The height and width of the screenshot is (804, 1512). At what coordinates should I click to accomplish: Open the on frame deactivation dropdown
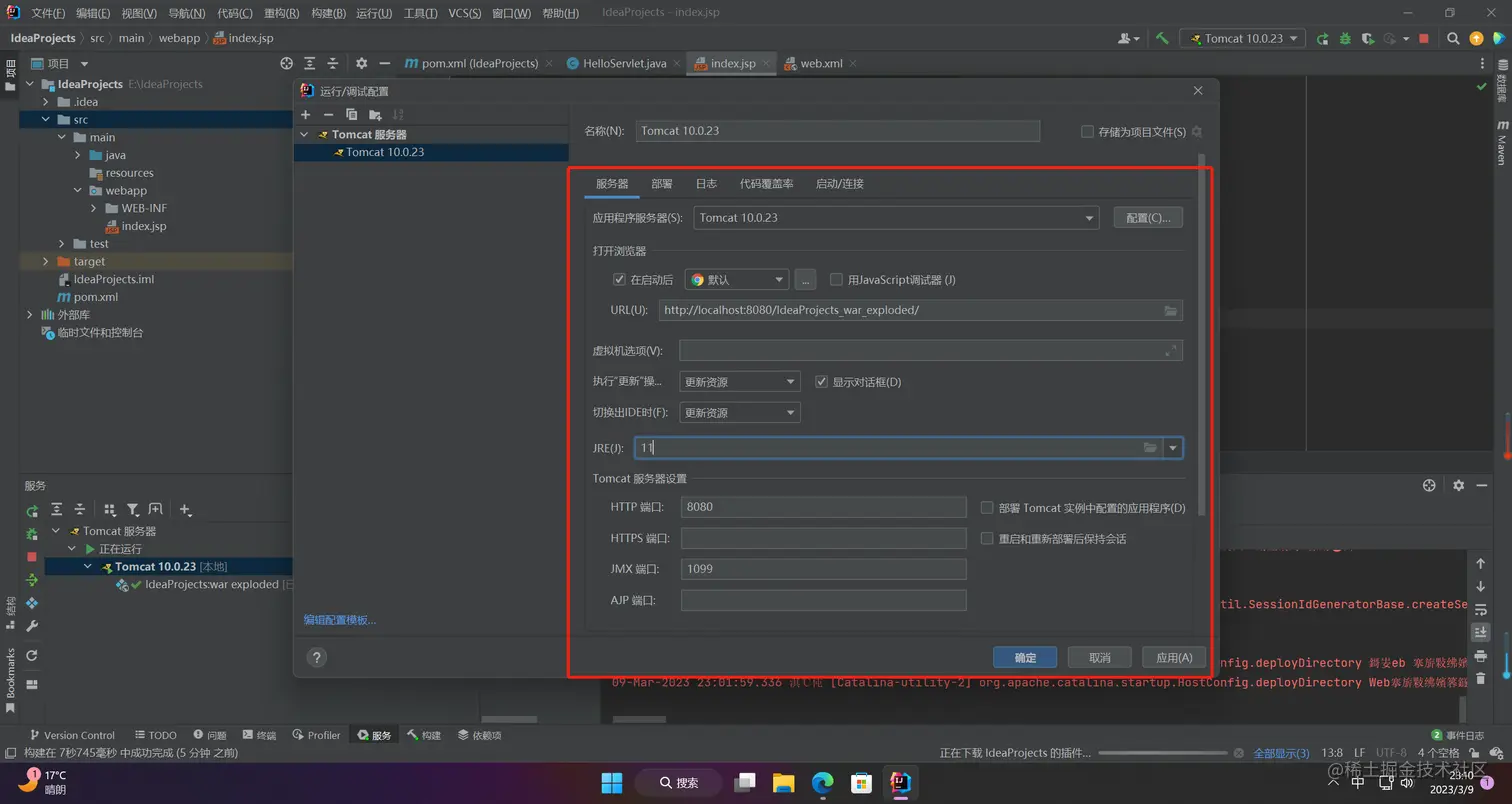point(740,413)
